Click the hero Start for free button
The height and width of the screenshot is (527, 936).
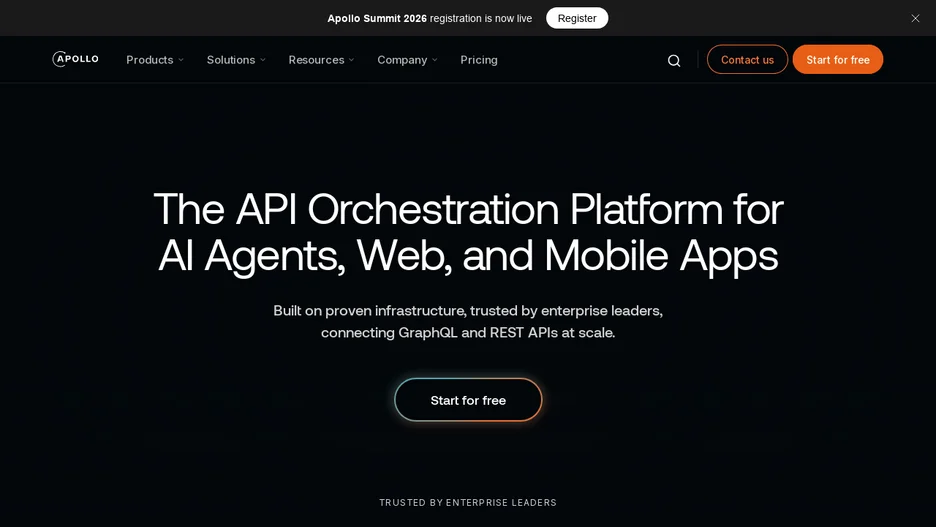(x=468, y=400)
